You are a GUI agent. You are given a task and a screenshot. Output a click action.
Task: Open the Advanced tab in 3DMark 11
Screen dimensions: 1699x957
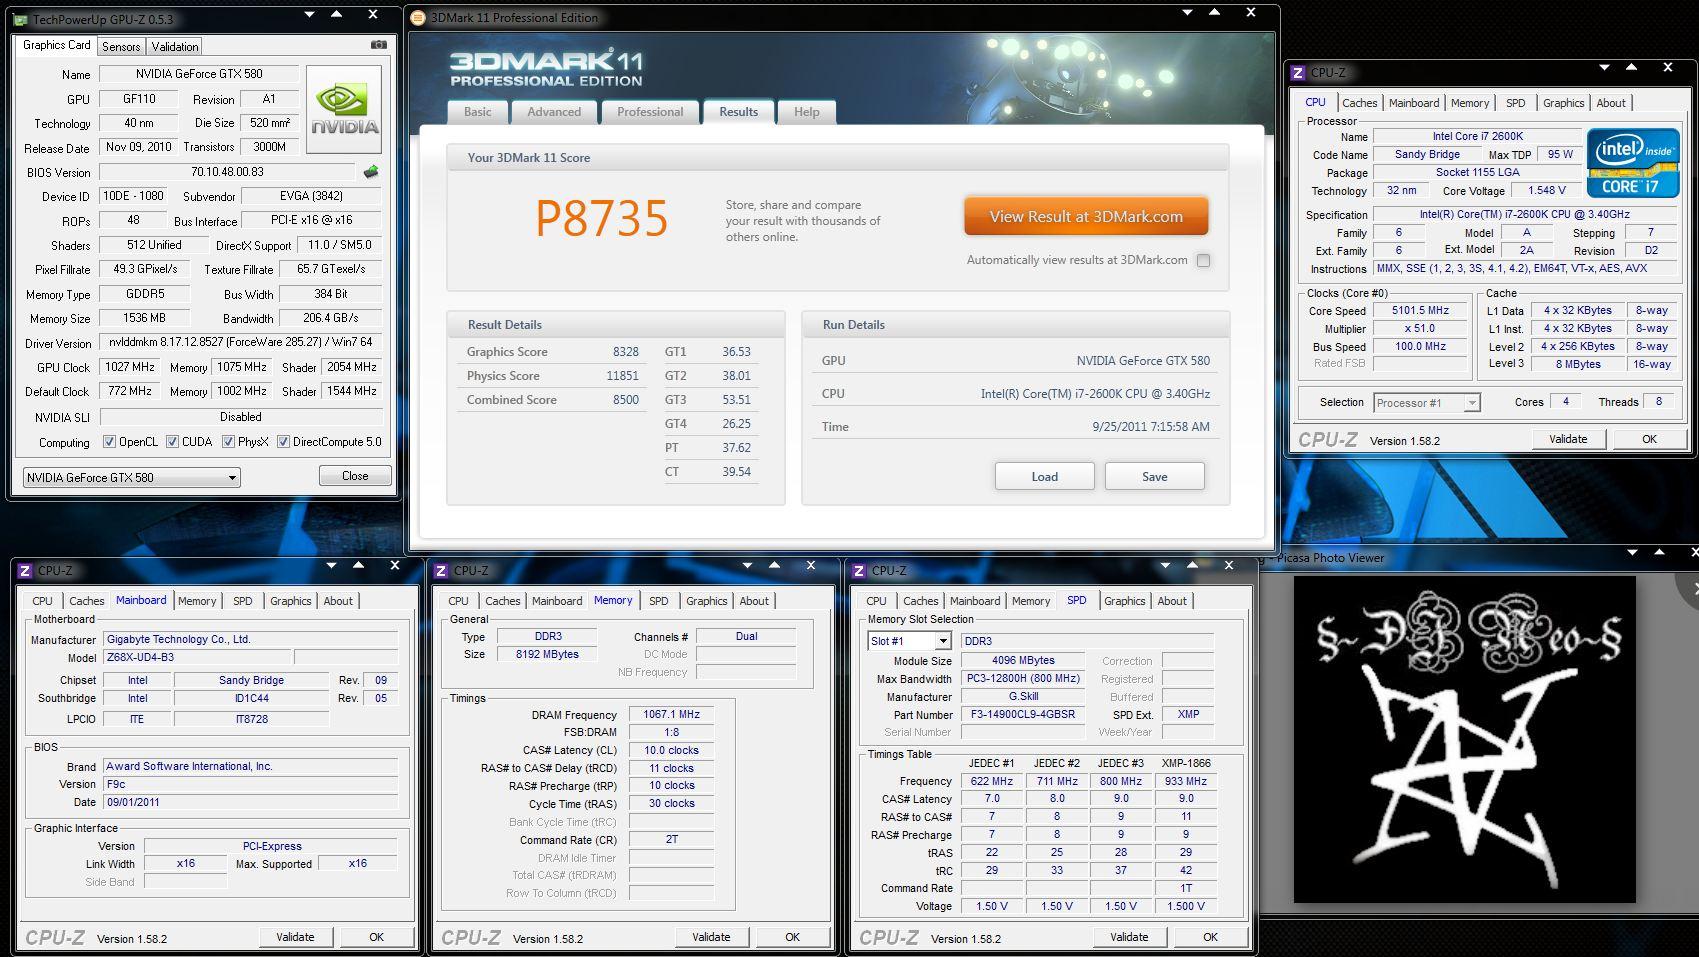554,112
